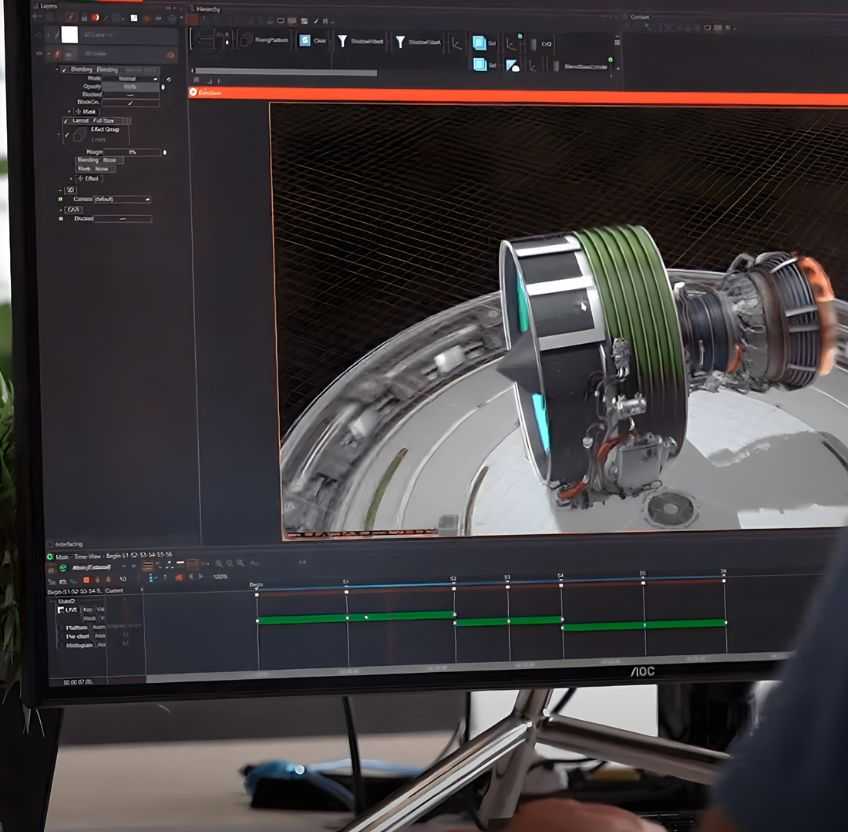This screenshot has height=832, width=848.
Task: Click the S2 marker on the timeline
Action: (453, 579)
